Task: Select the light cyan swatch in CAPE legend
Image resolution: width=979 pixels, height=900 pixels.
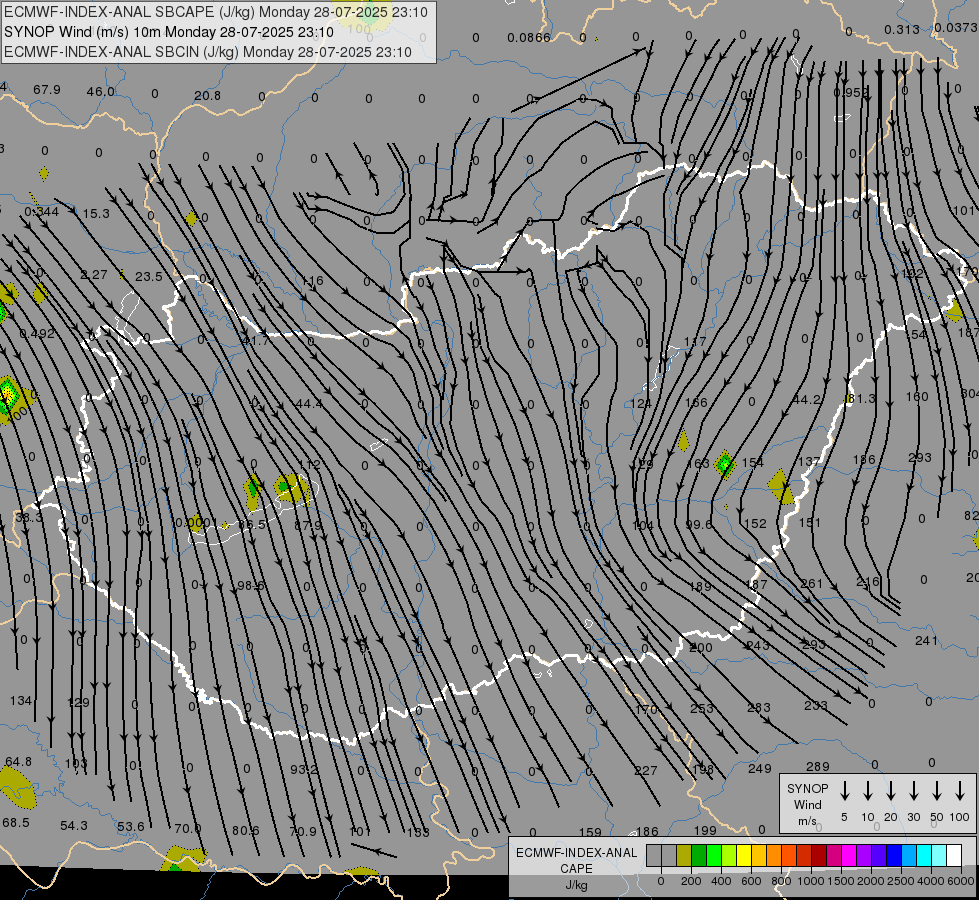Action: (x=938, y=855)
